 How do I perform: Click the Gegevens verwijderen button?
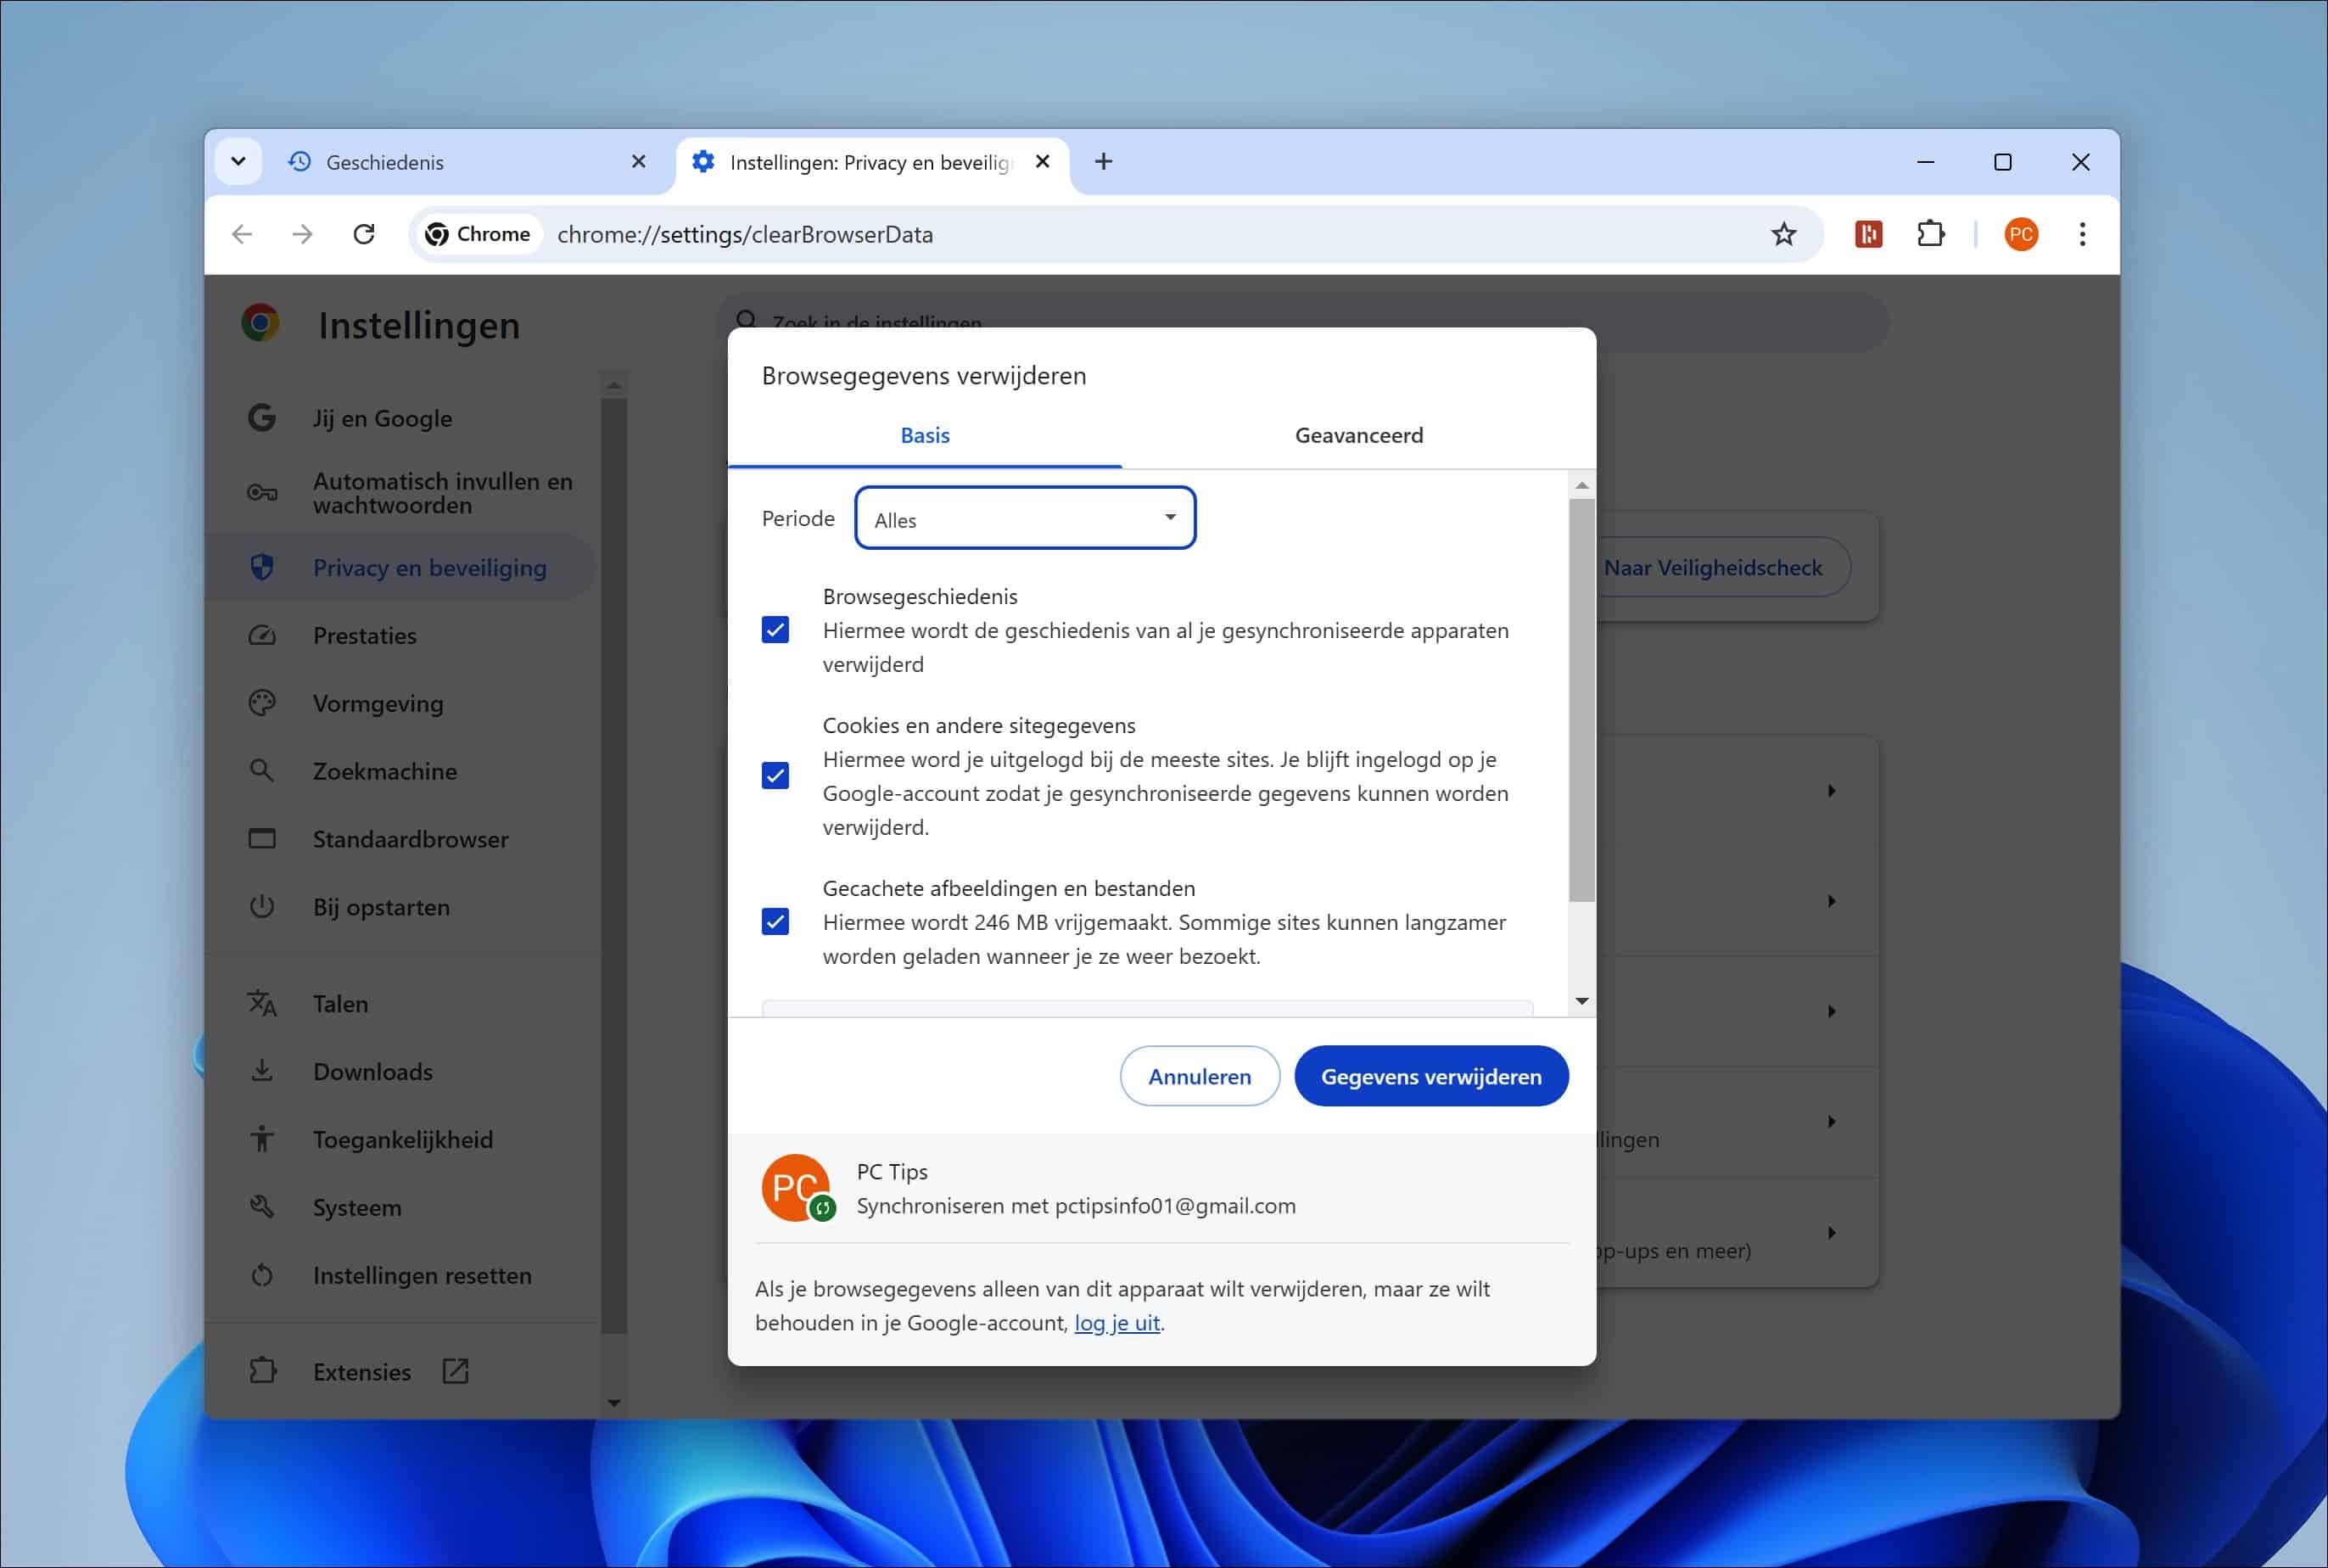[x=1431, y=1076]
